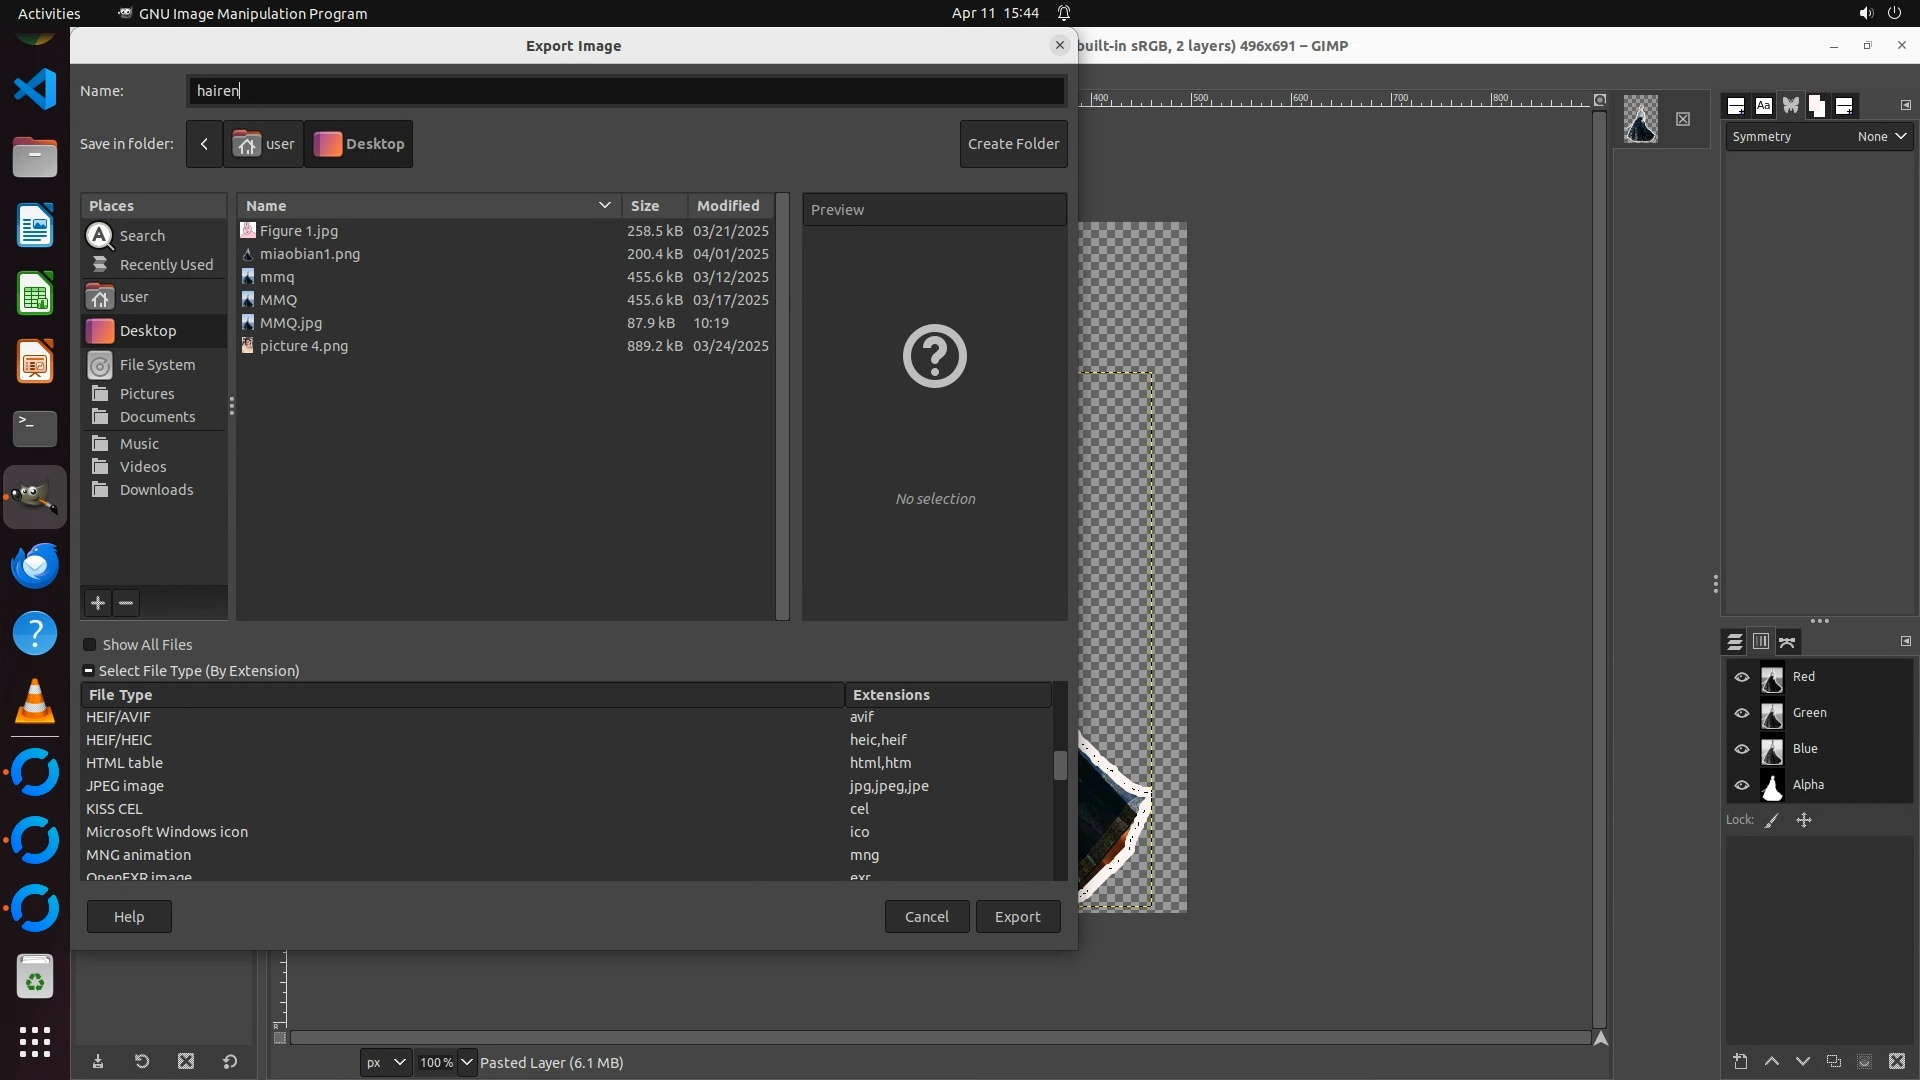Select the Symmetry butterfly tab icon
Viewport: 1920px width, 1080px height.
pos(1790,106)
